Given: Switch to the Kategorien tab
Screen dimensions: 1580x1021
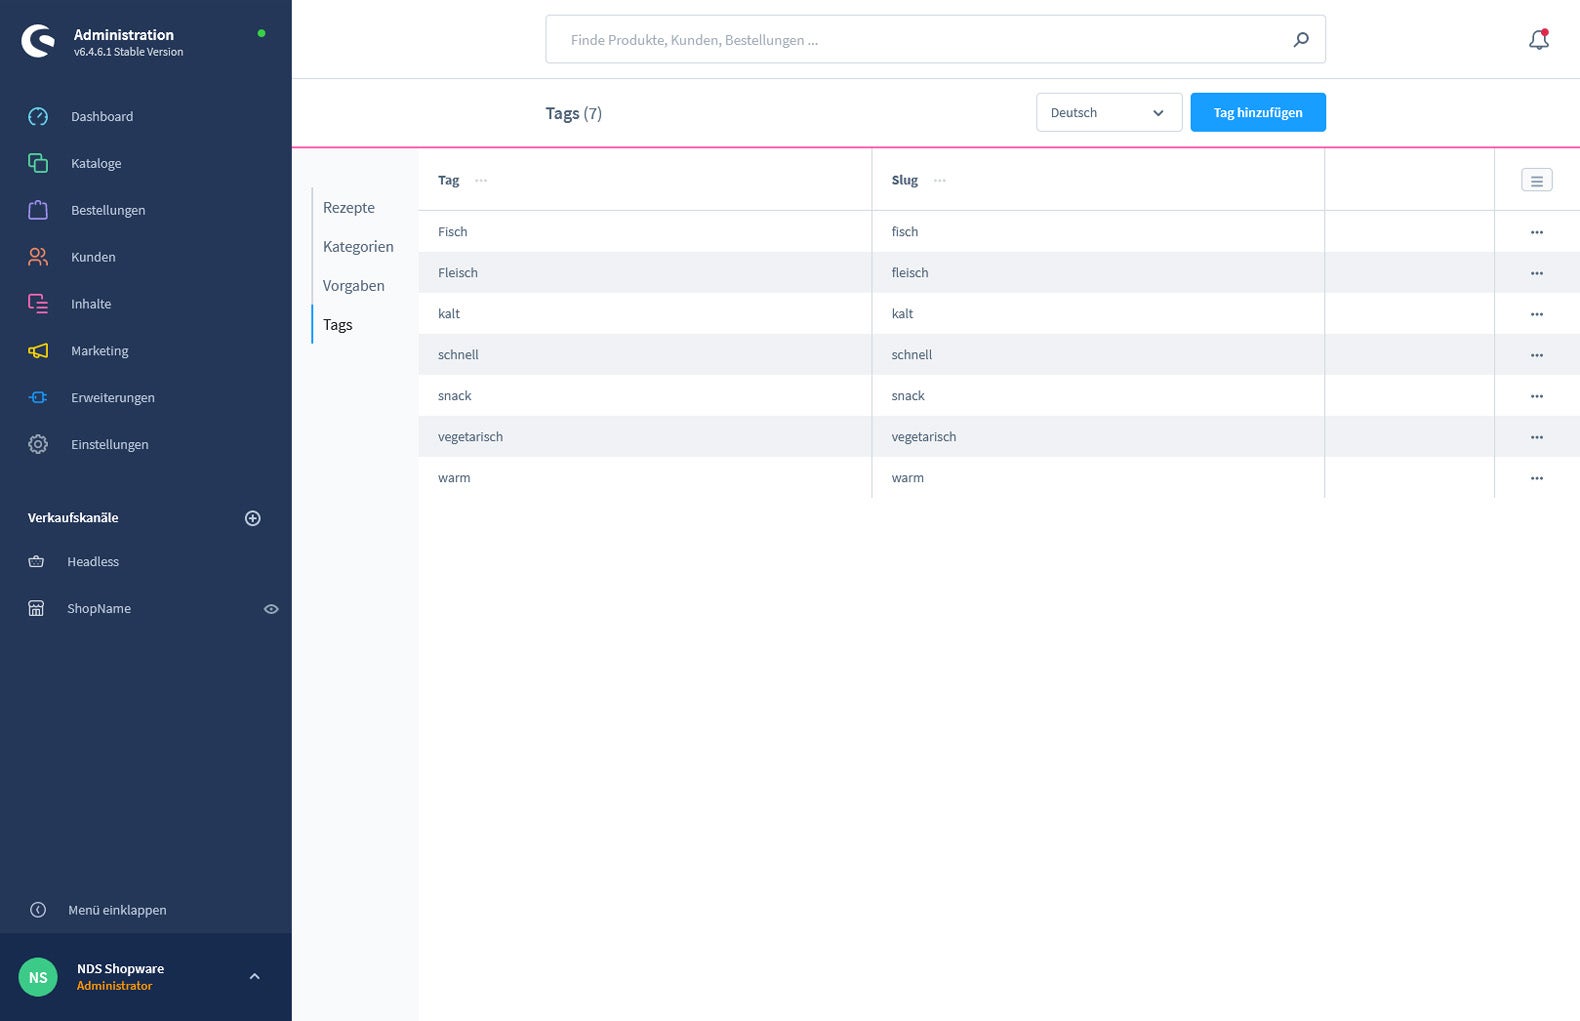Looking at the screenshot, I should point(358,247).
